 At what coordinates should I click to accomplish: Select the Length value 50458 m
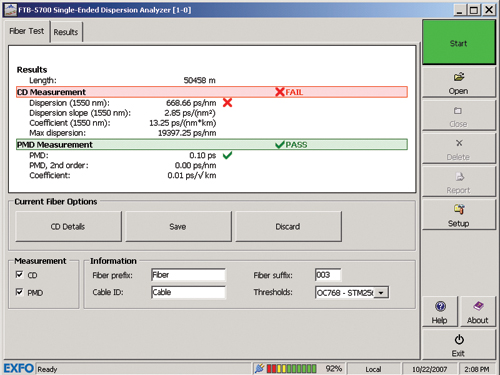(199, 80)
